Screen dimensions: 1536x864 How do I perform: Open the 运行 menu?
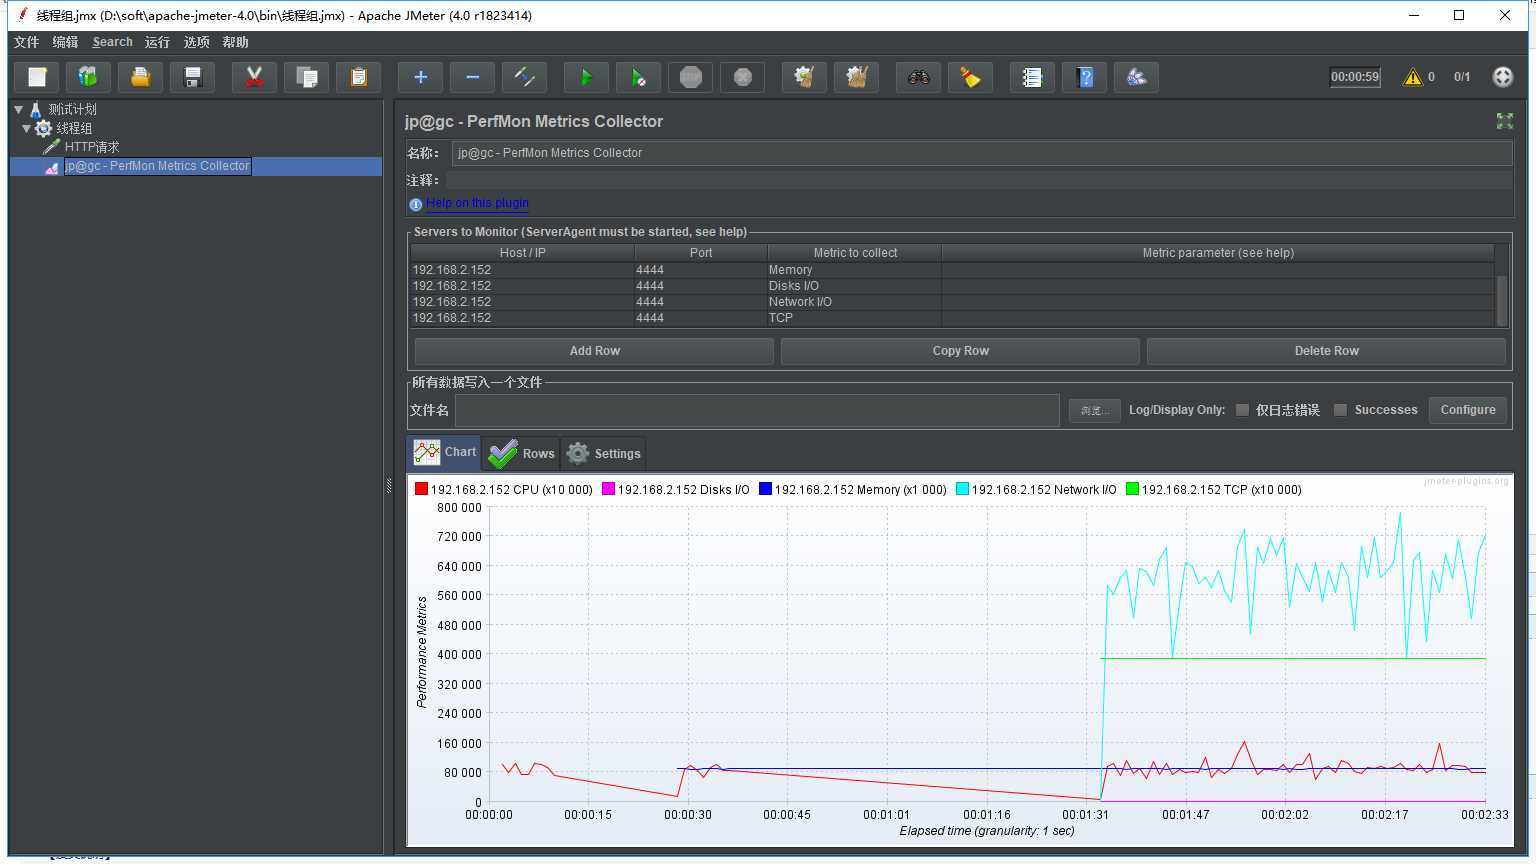tap(157, 42)
